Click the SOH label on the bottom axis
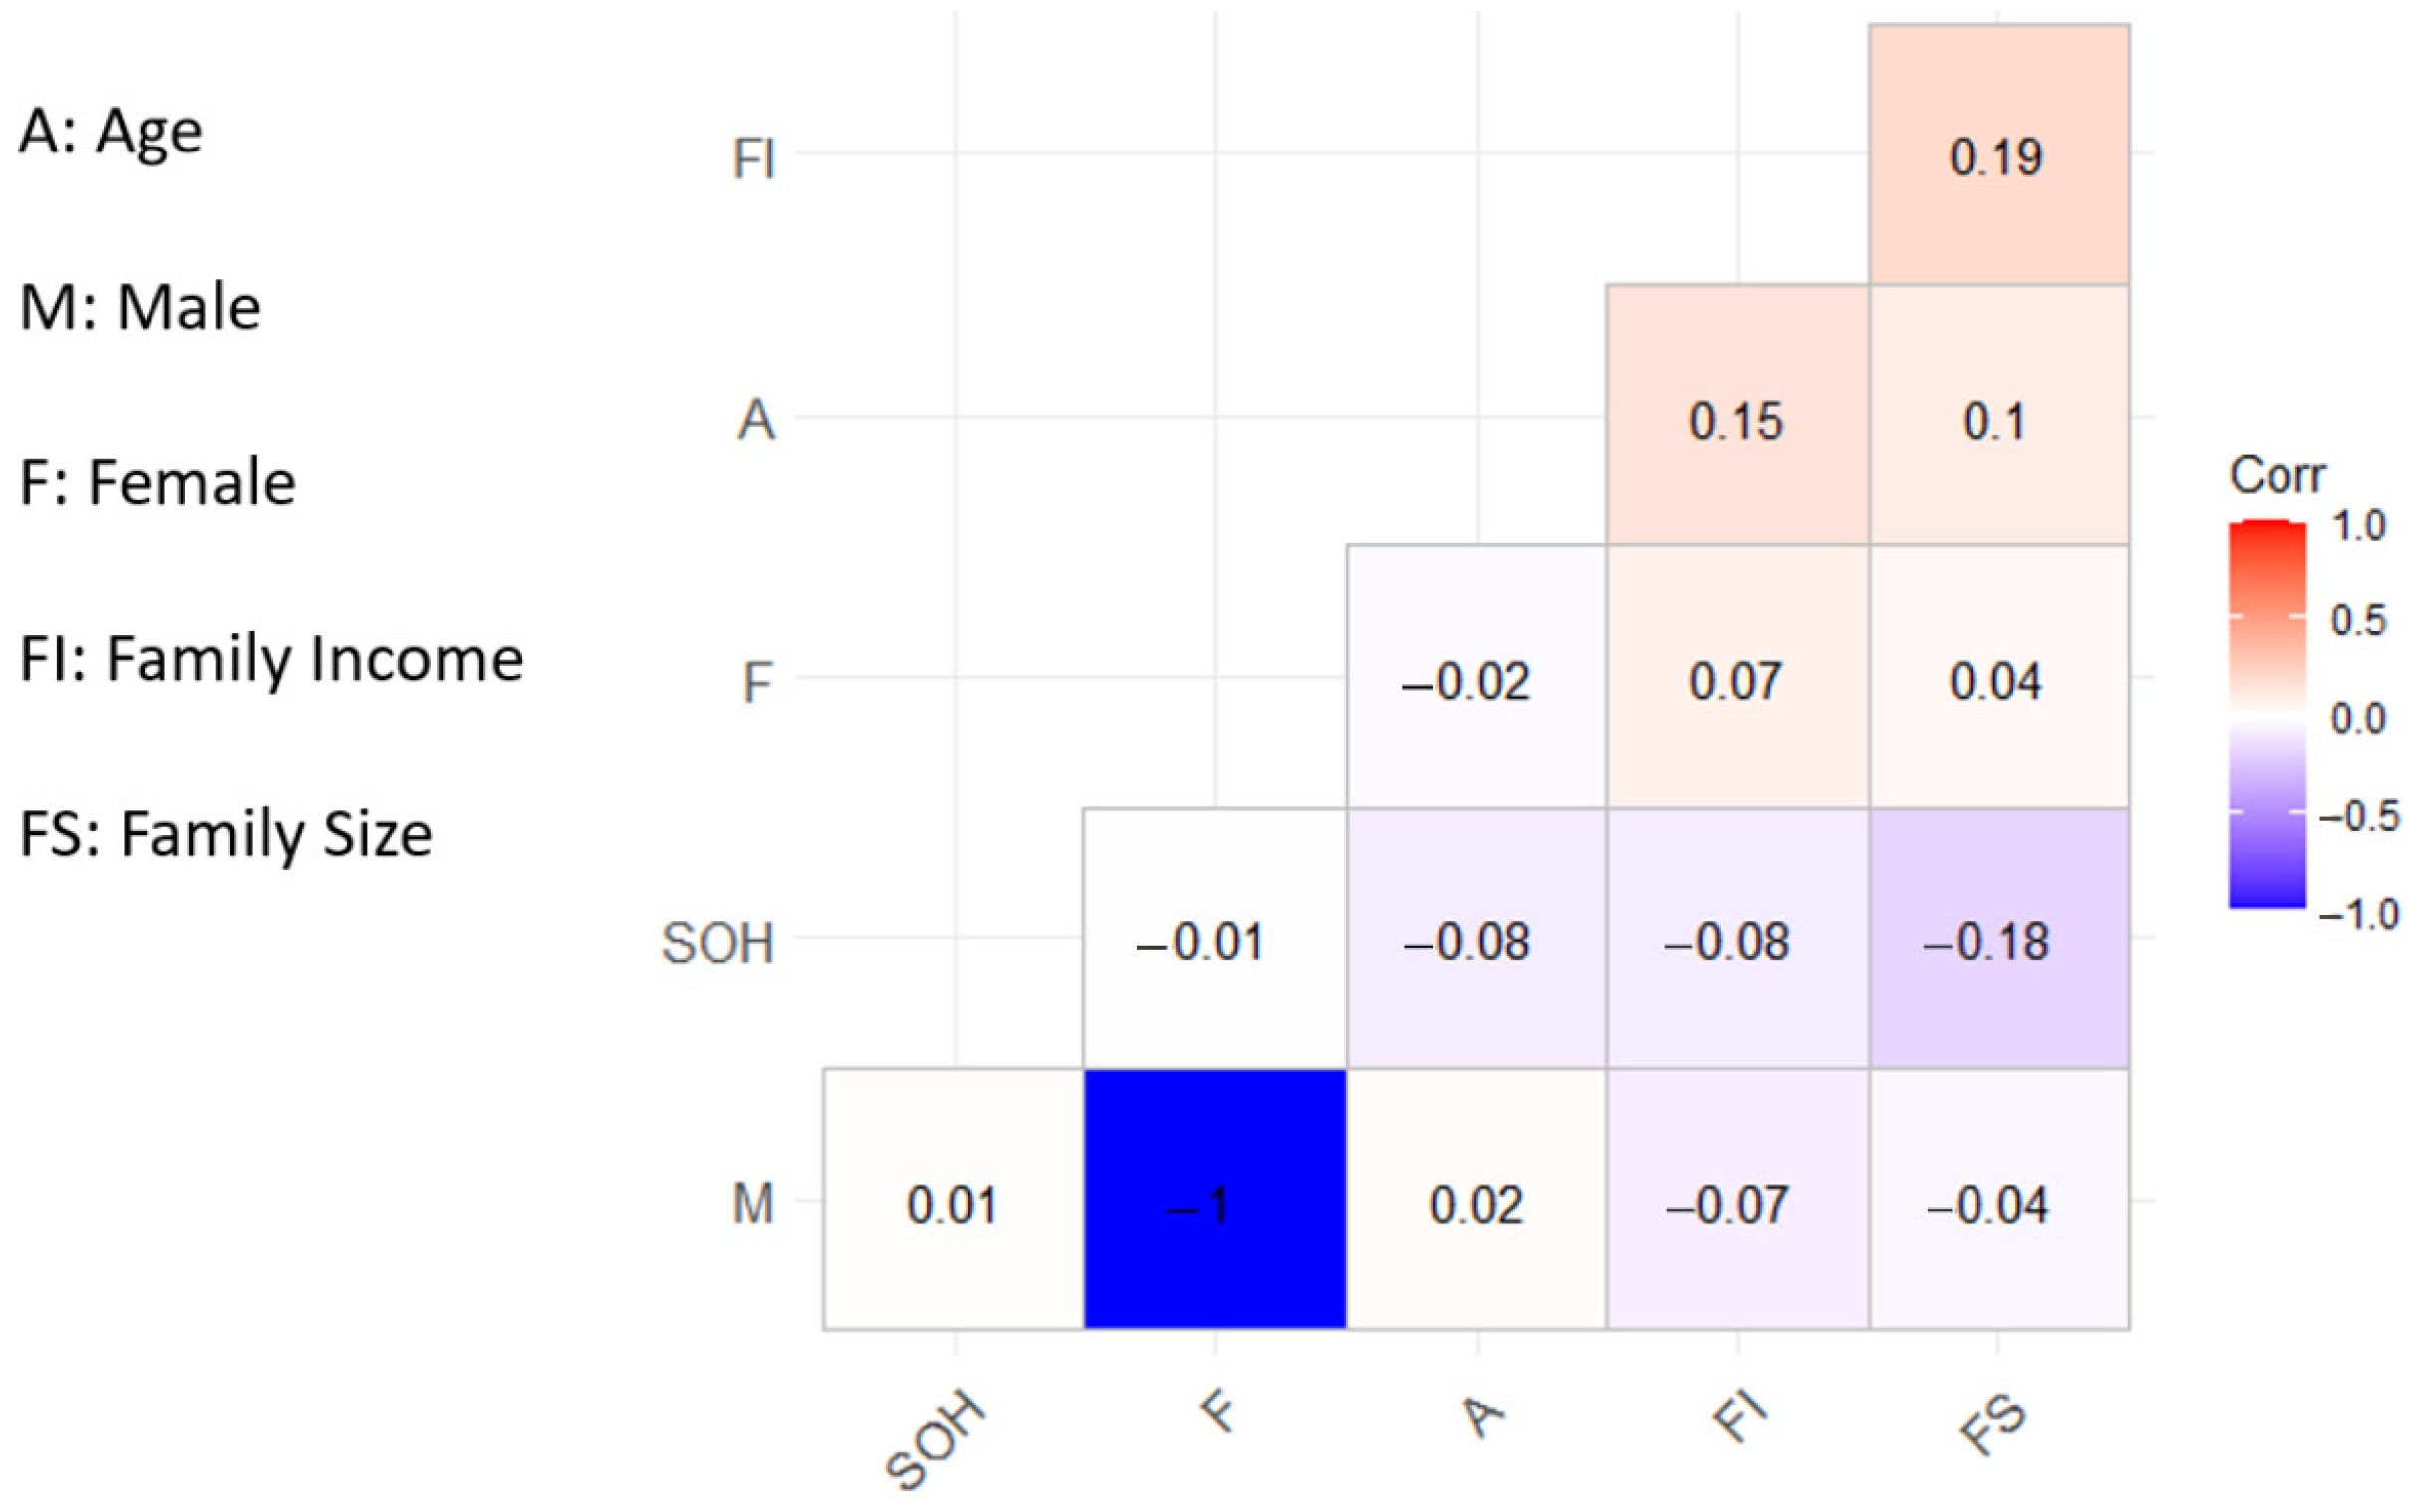This screenshot has height=1512, width=2433. click(935, 1437)
